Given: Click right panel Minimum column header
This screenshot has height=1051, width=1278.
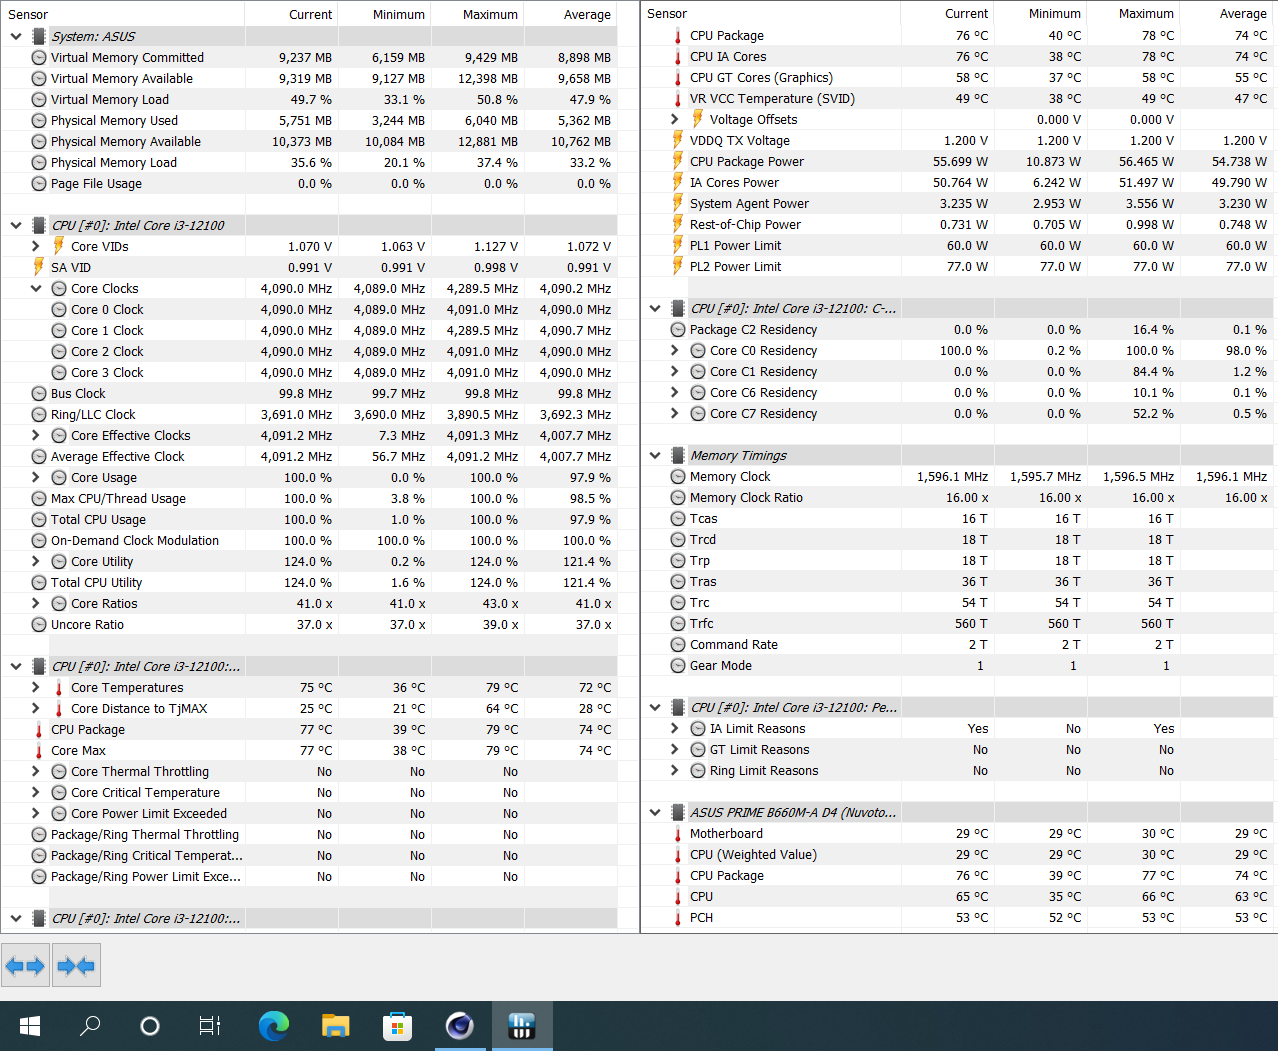Looking at the screenshot, I should click(1040, 14).
